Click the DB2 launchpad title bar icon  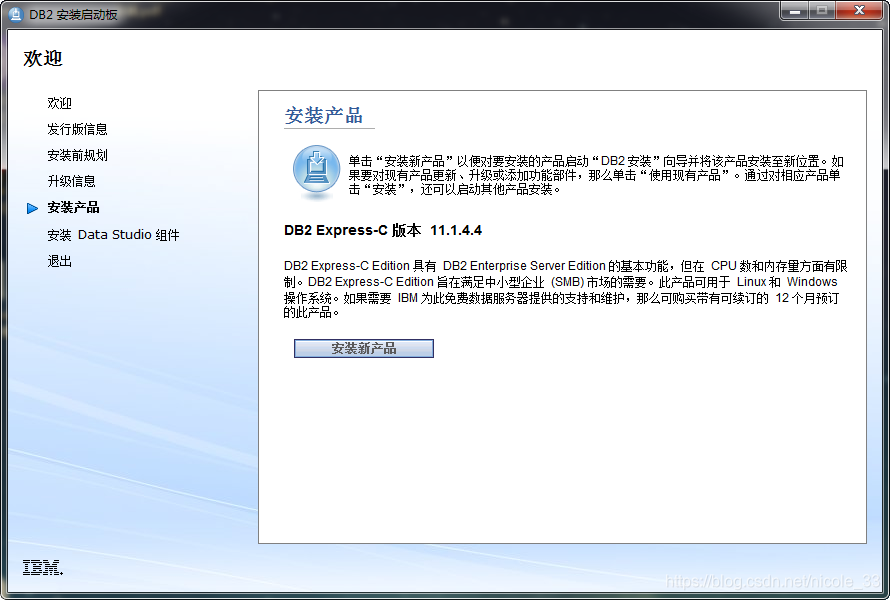[16, 14]
